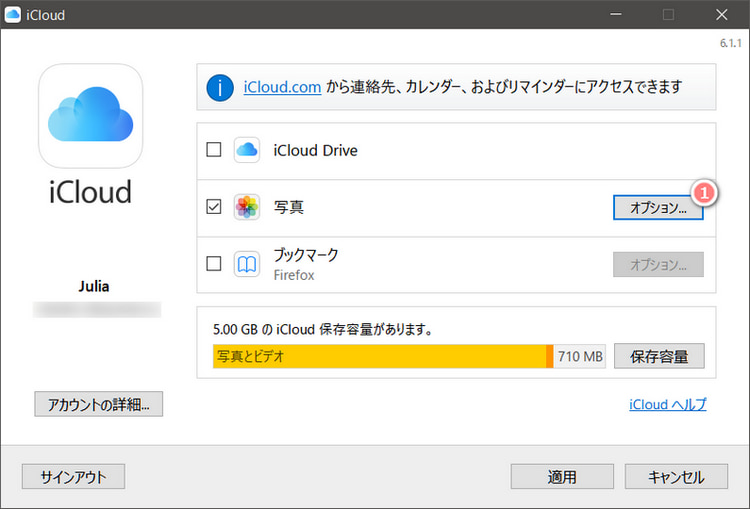Viewport: 750px width, 509px height.
Task: Click the blue info icon
Action: coord(220,88)
